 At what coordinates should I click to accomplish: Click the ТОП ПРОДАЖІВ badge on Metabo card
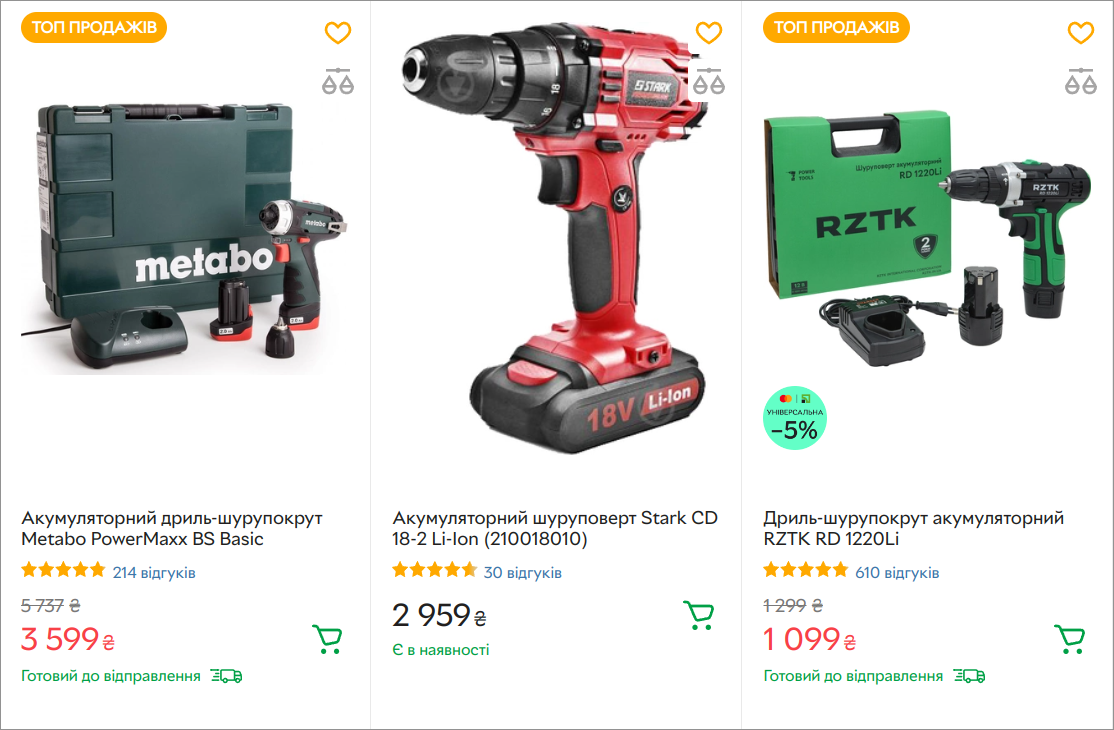(x=94, y=28)
